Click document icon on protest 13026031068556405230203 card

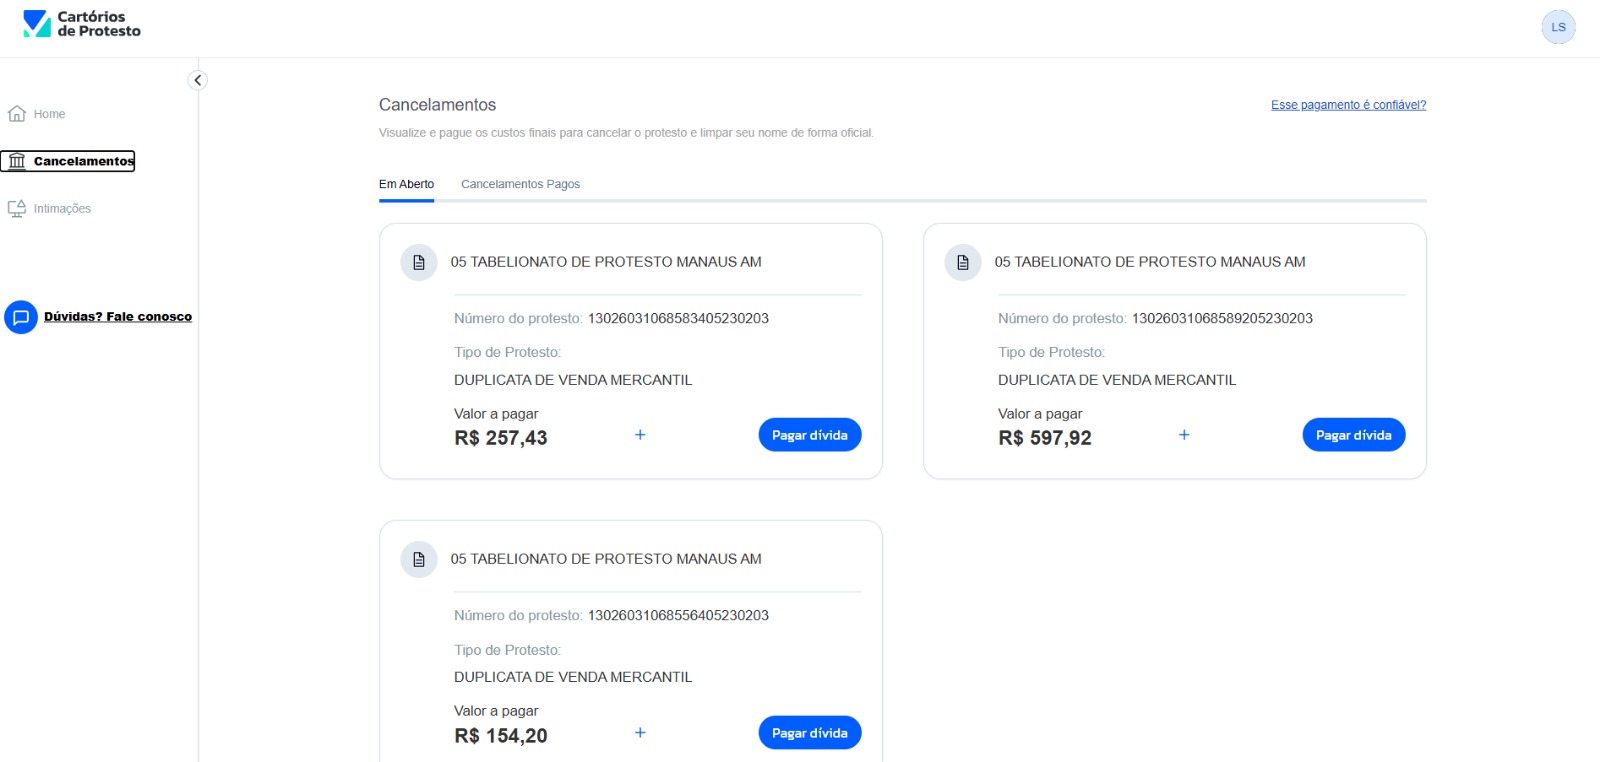(x=419, y=559)
